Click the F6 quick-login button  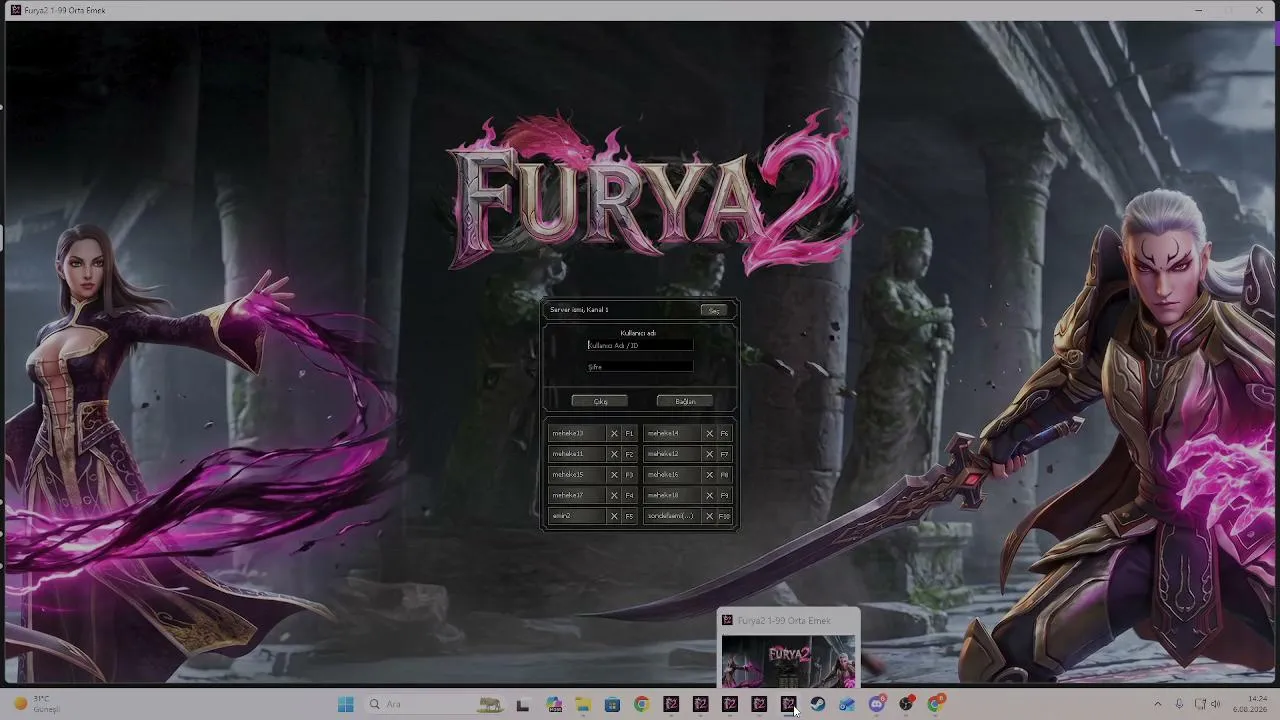[724, 433]
